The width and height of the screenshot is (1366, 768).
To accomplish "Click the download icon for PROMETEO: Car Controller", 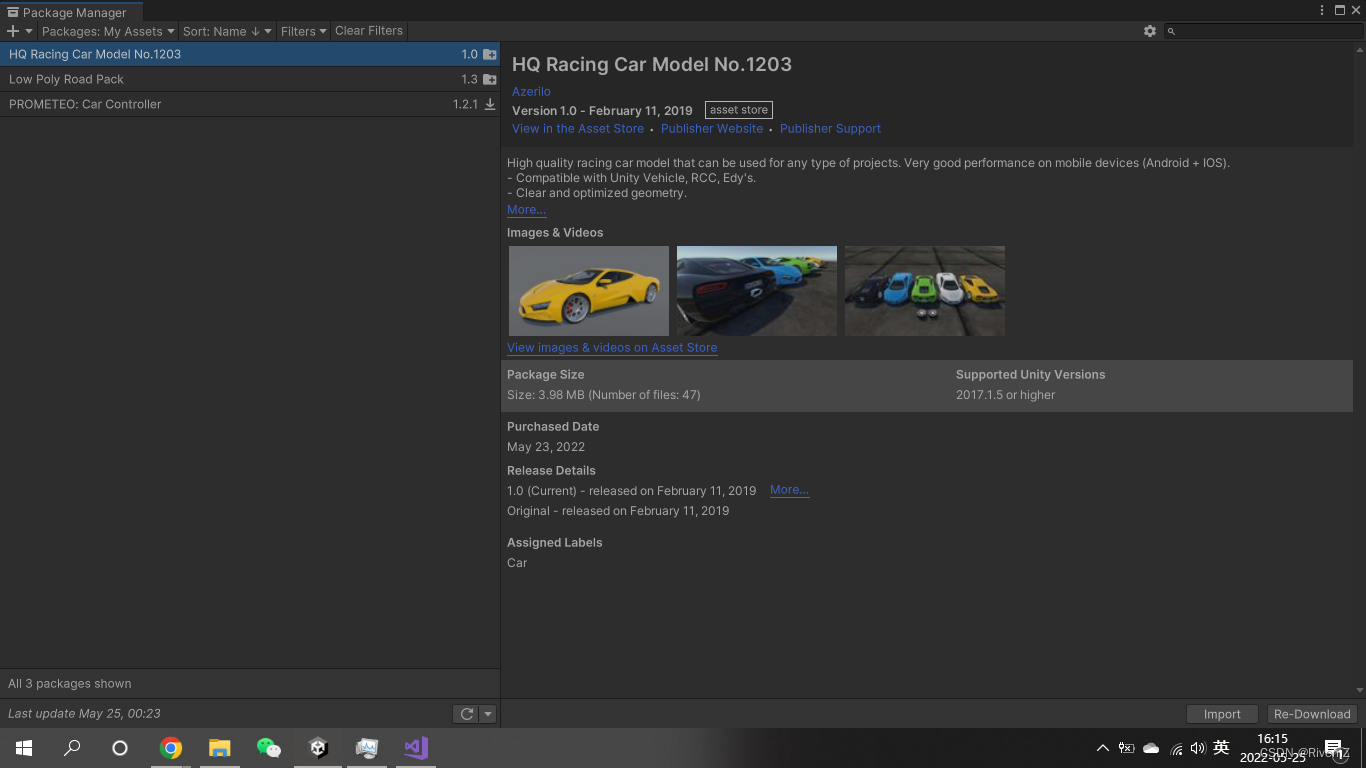I will pyautogui.click(x=489, y=103).
